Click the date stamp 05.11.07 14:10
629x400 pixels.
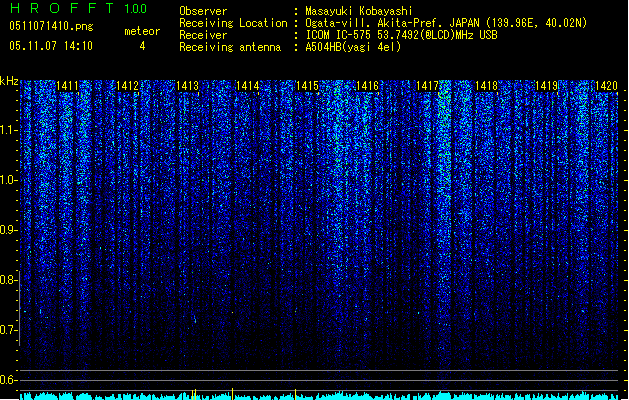51,46
